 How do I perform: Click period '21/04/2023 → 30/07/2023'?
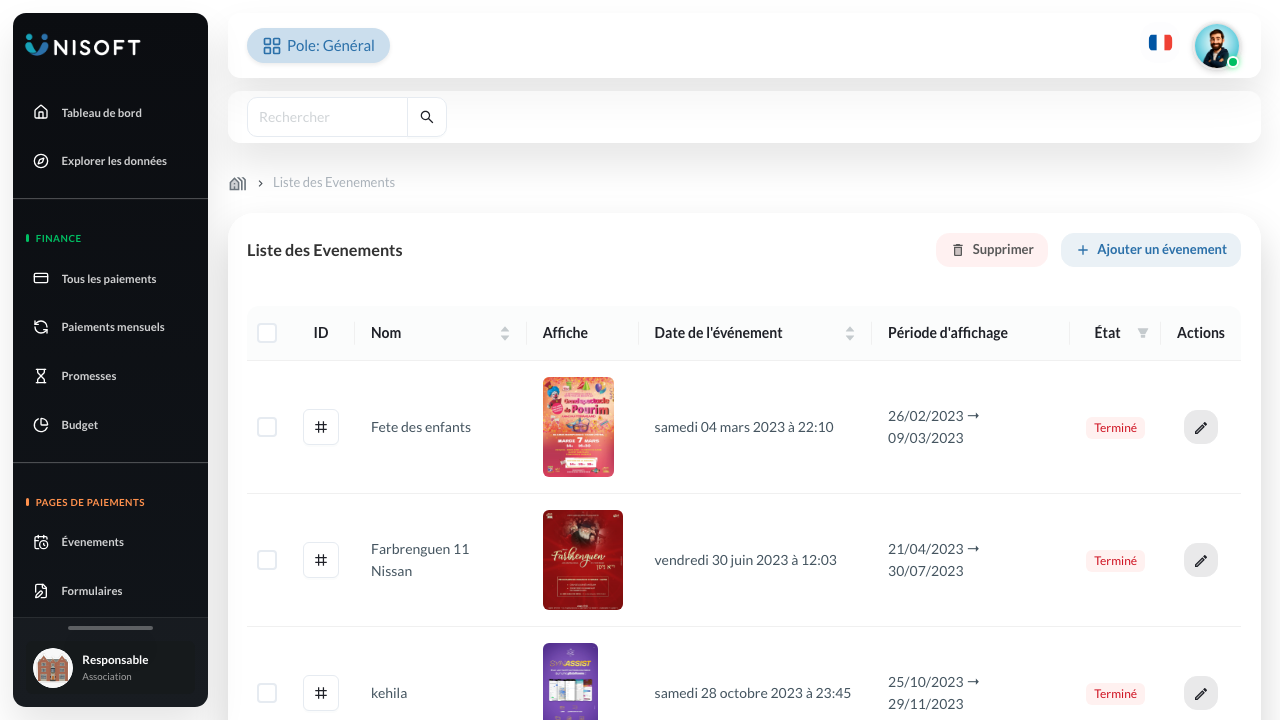(x=934, y=560)
